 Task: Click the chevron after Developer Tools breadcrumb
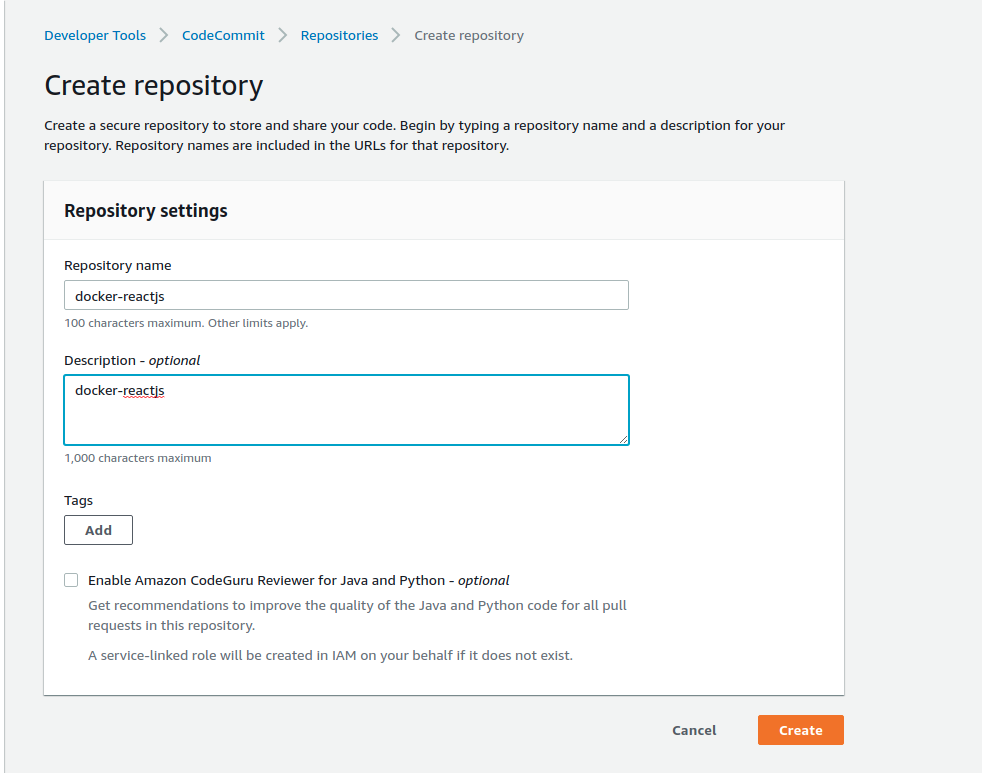(x=164, y=35)
